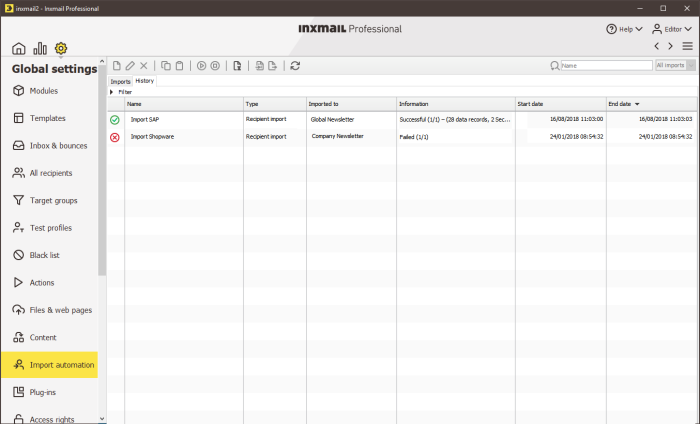Sort by Start date column header
The width and height of the screenshot is (700, 424).
click(561, 104)
